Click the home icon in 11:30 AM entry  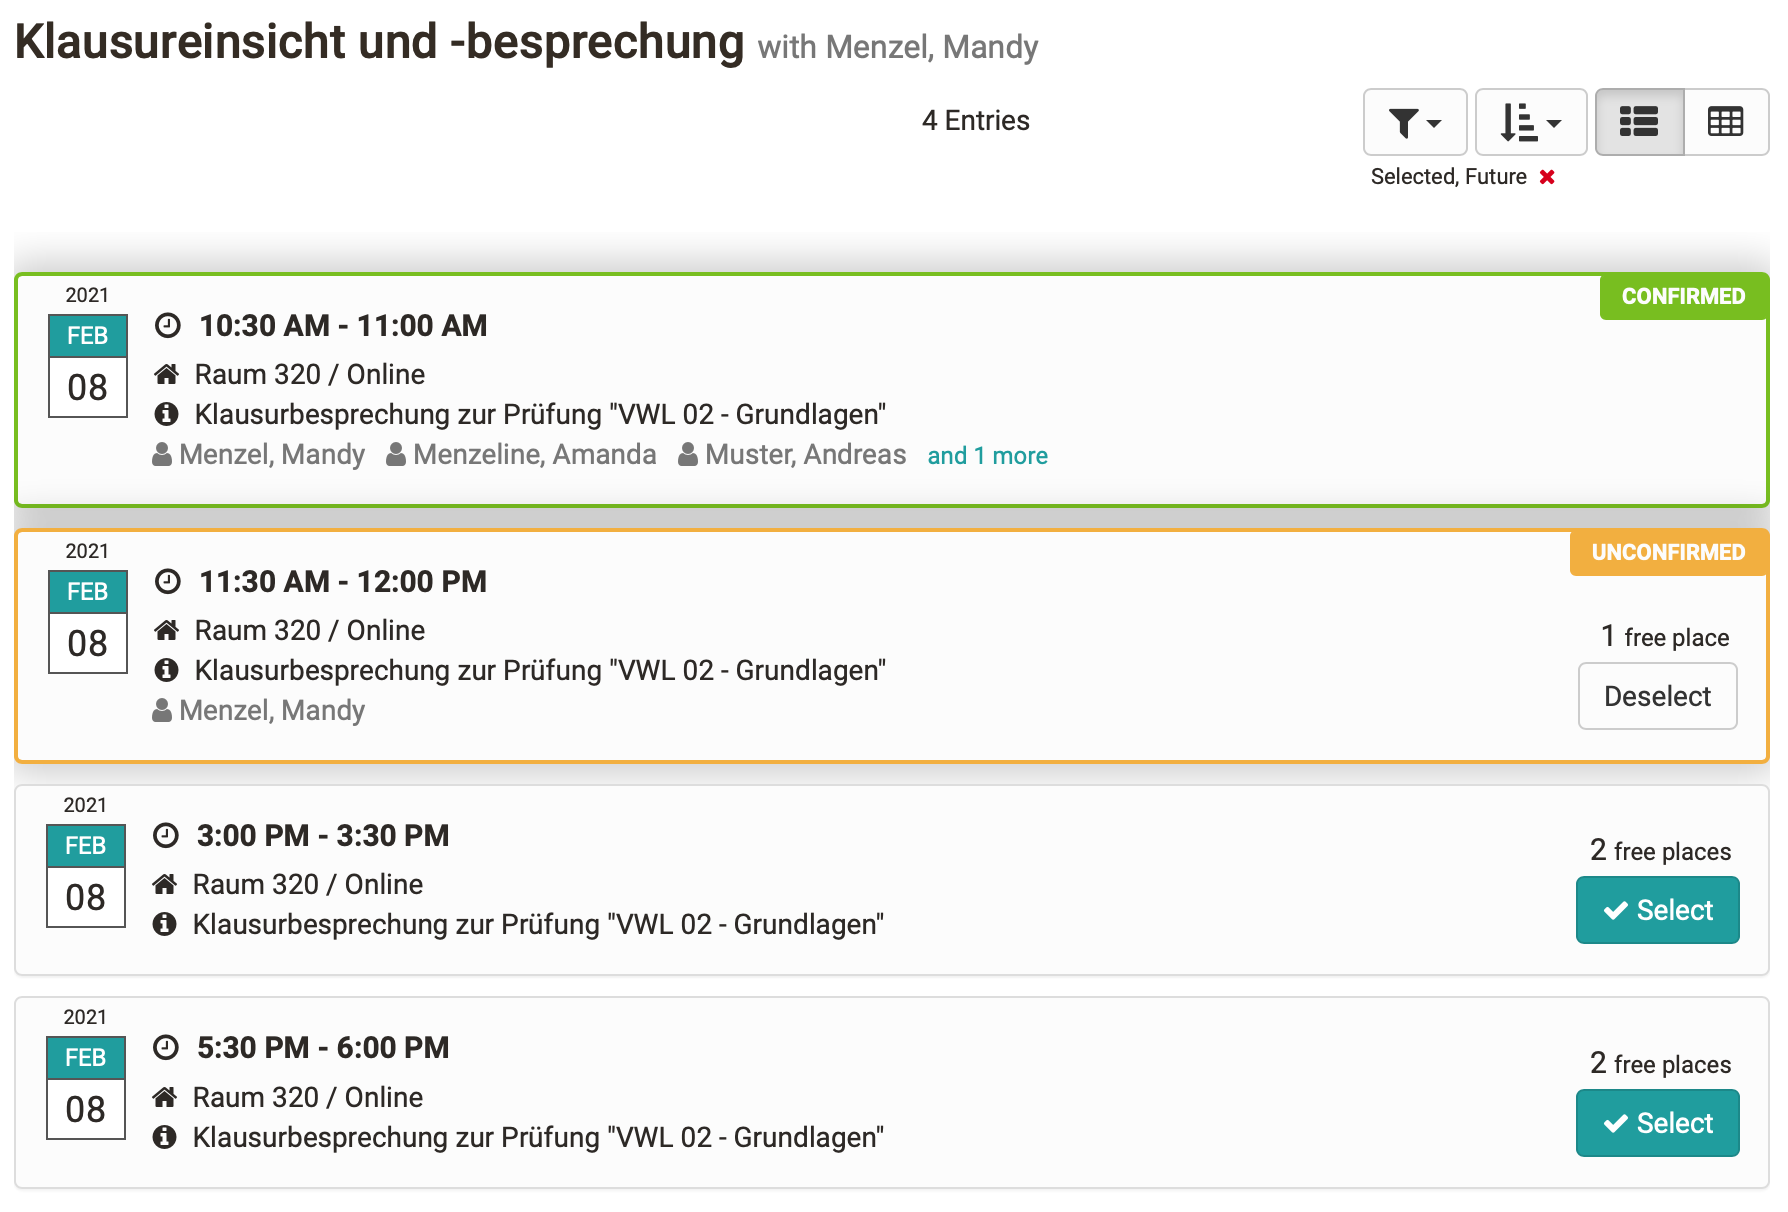[167, 630]
